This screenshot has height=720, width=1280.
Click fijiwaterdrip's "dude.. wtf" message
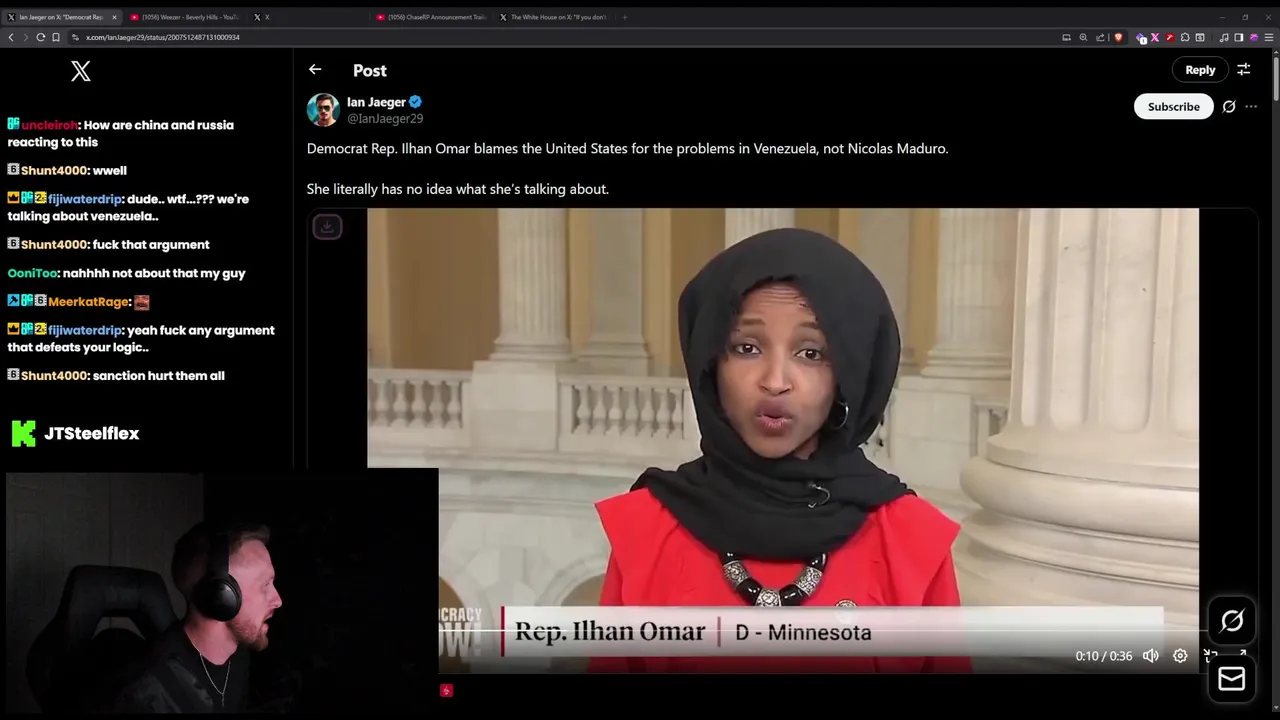128,207
